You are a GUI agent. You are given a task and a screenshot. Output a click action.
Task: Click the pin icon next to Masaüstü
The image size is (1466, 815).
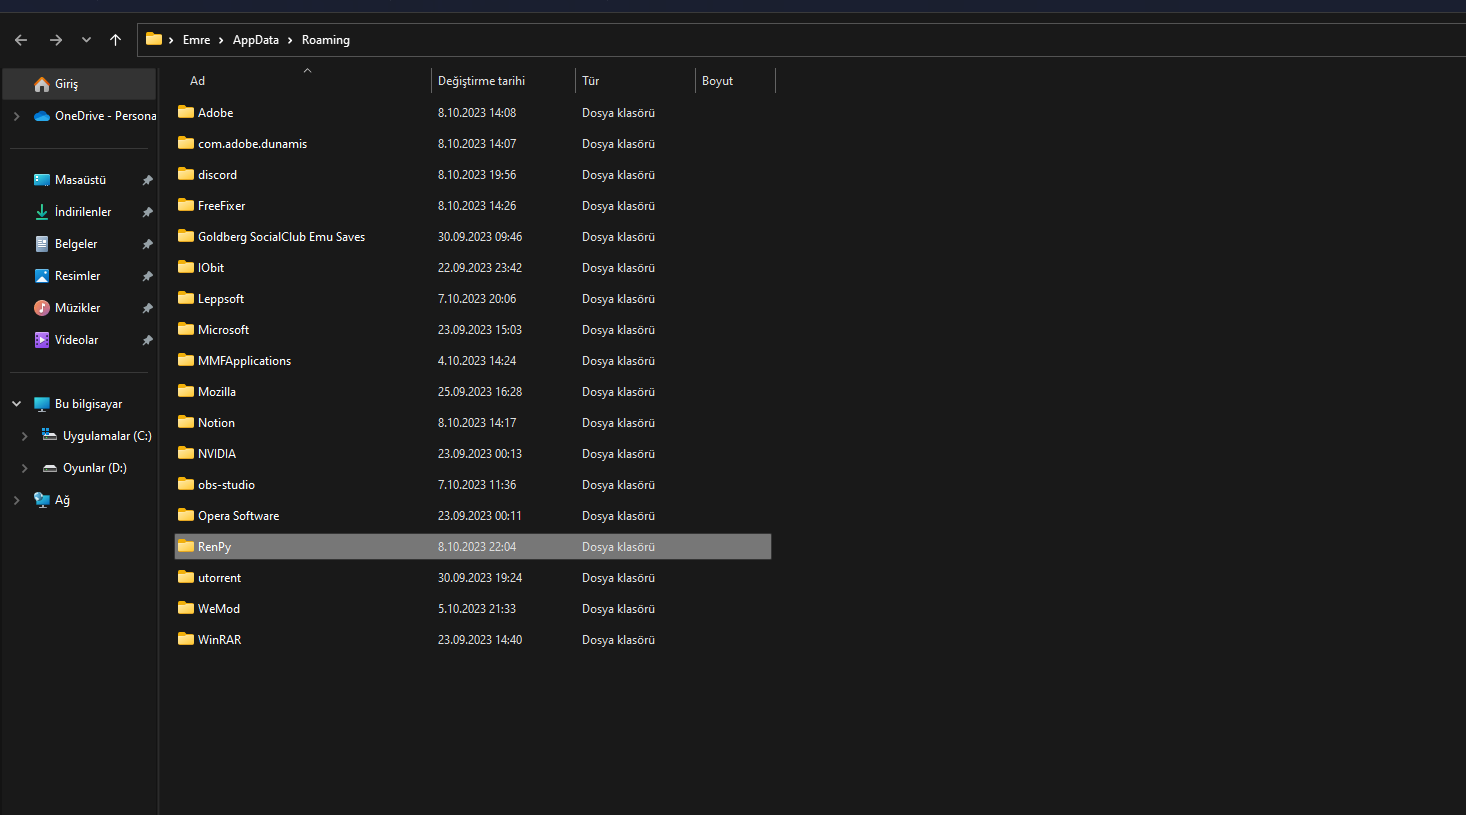pyautogui.click(x=147, y=180)
